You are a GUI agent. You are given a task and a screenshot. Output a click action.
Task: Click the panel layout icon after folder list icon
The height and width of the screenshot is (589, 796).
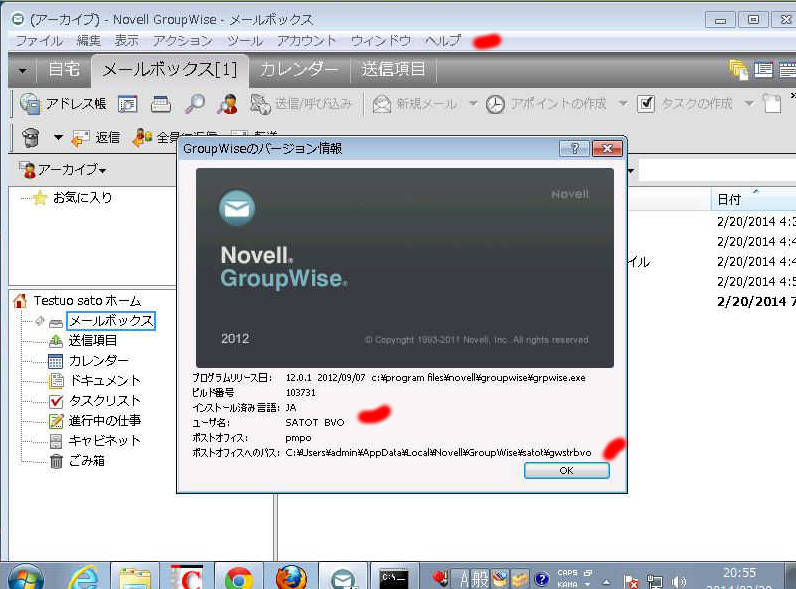(x=763, y=70)
